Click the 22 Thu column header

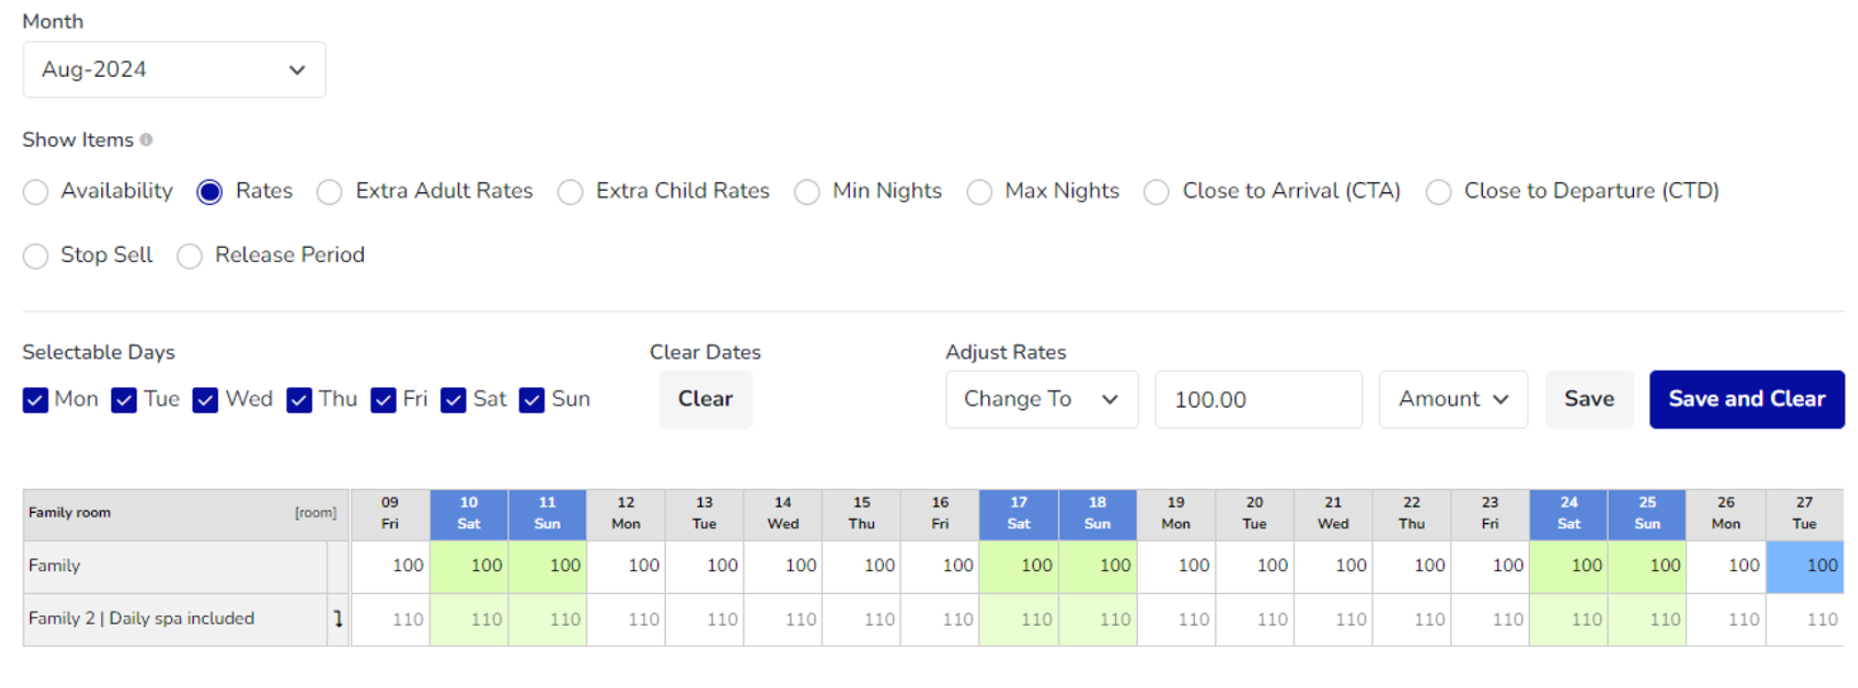(1412, 514)
